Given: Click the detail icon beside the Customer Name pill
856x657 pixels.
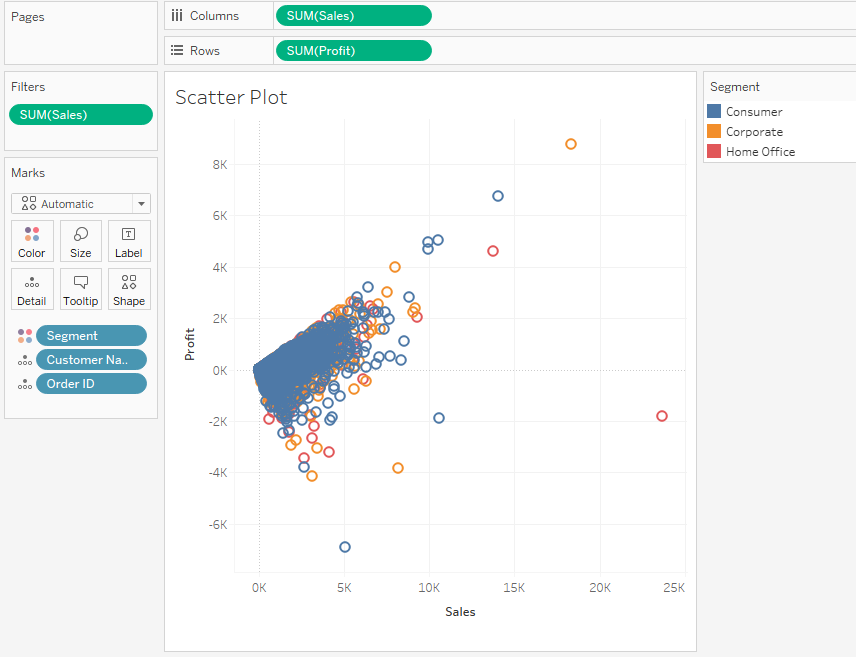Looking at the screenshot, I should point(25,360).
